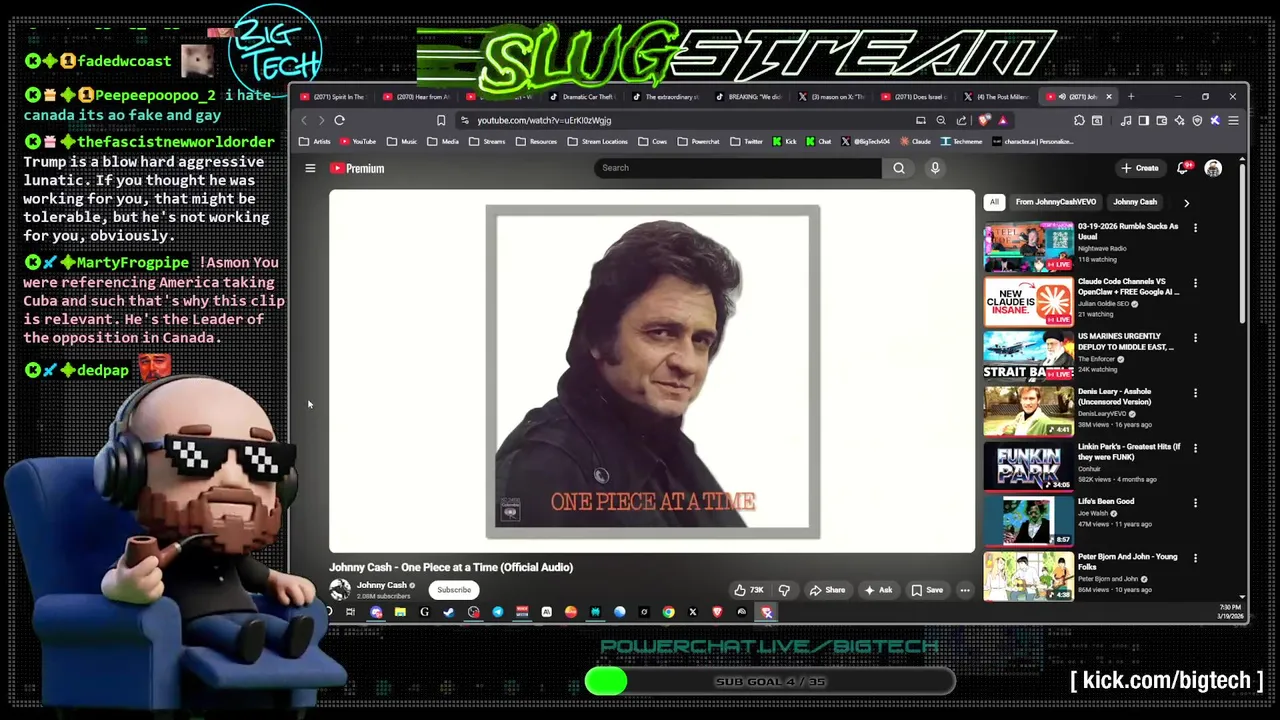This screenshot has height=720, width=1280.
Task: Click the Ask button
Action: pos(878,590)
